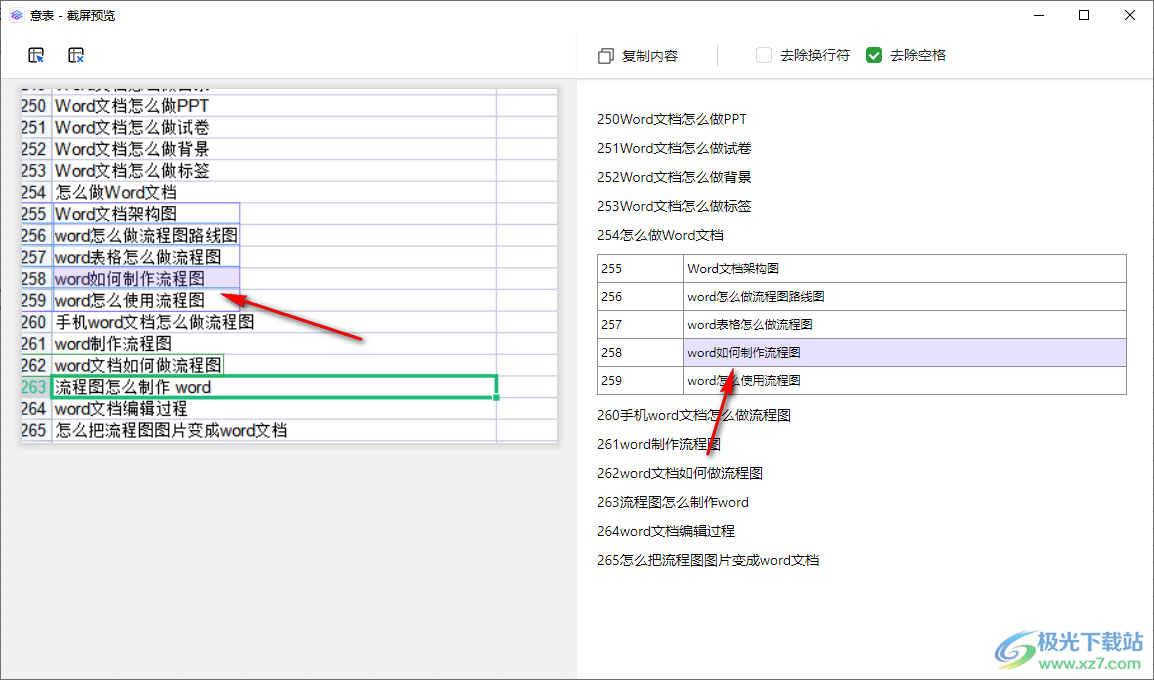Click row number 258 in screenshot preview
Image resolution: width=1154 pixels, height=680 pixels.
[35, 279]
